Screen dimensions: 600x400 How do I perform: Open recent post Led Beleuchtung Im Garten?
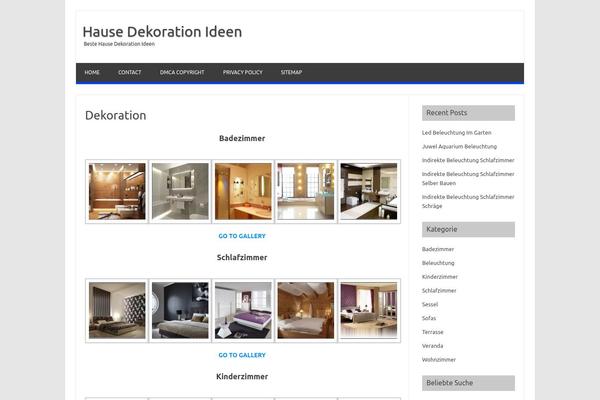pyautogui.click(x=457, y=132)
